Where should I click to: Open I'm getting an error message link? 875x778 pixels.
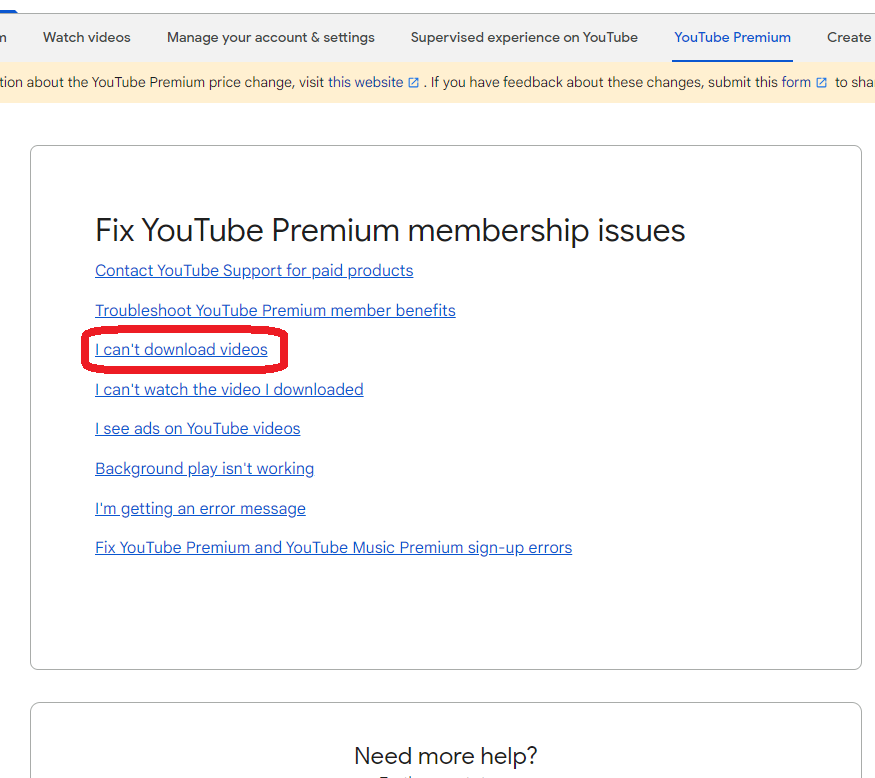tap(200, 508)
